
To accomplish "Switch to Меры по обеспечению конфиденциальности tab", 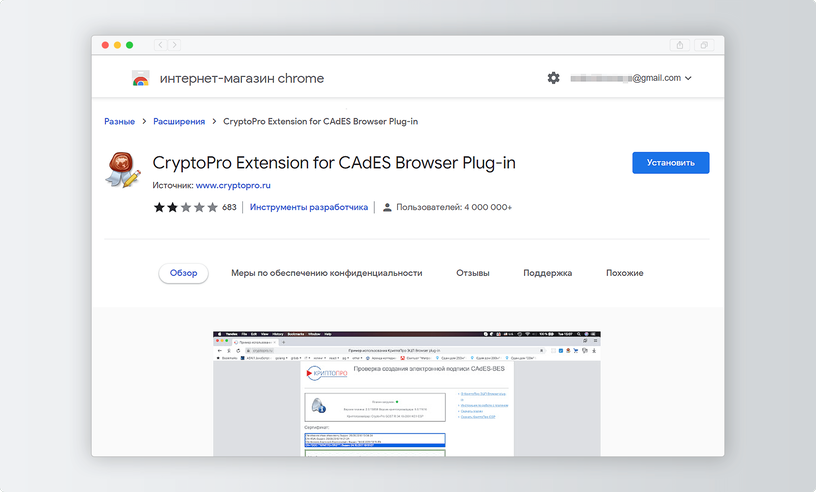I will [326, 273].
